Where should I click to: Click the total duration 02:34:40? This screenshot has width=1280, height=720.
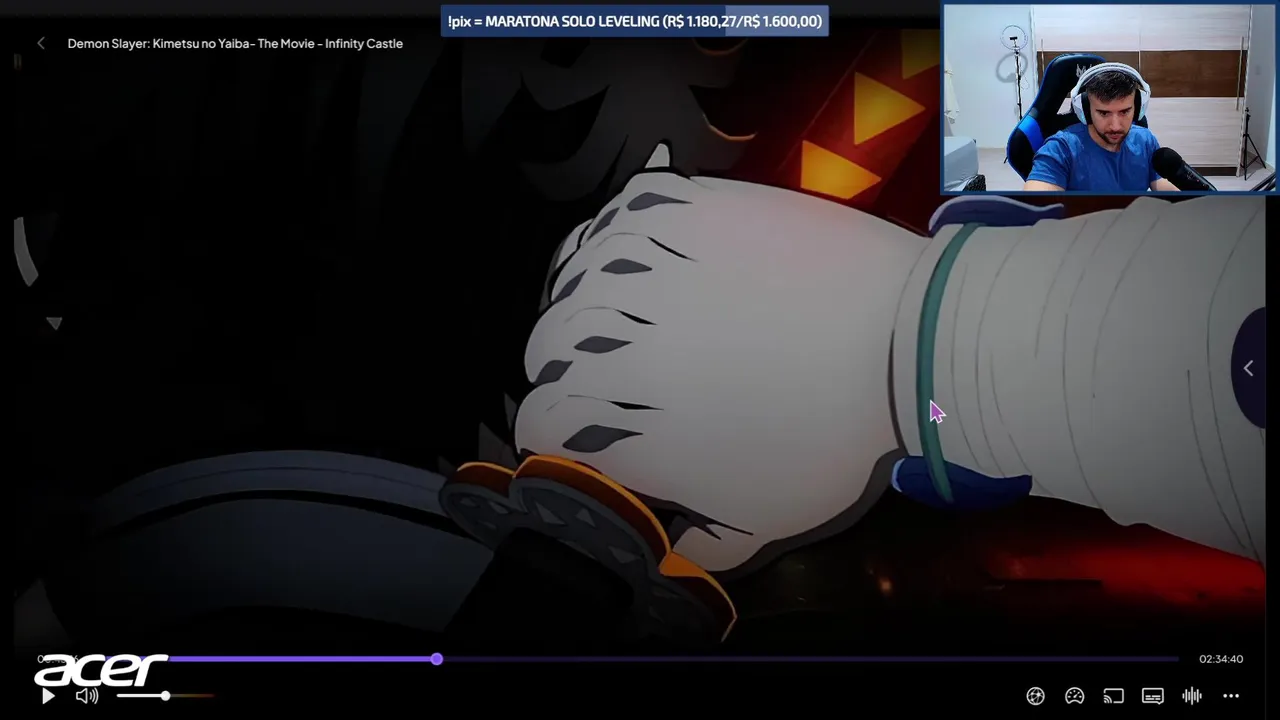click(1221, 659)
